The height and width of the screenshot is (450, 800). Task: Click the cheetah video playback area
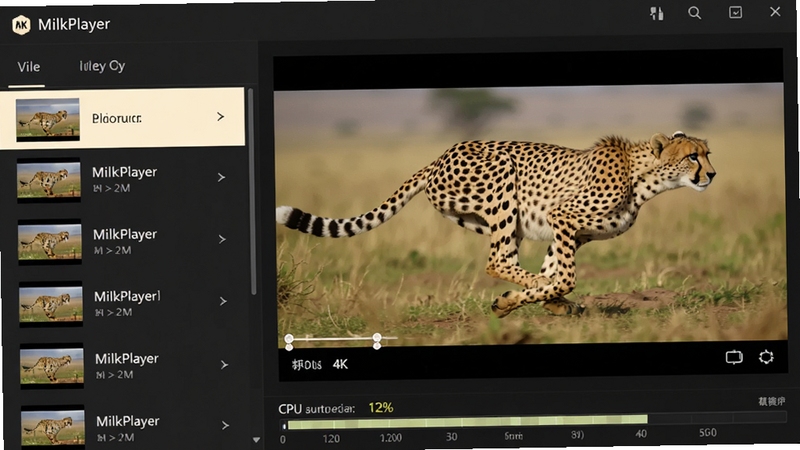click(x=530, y=214)
